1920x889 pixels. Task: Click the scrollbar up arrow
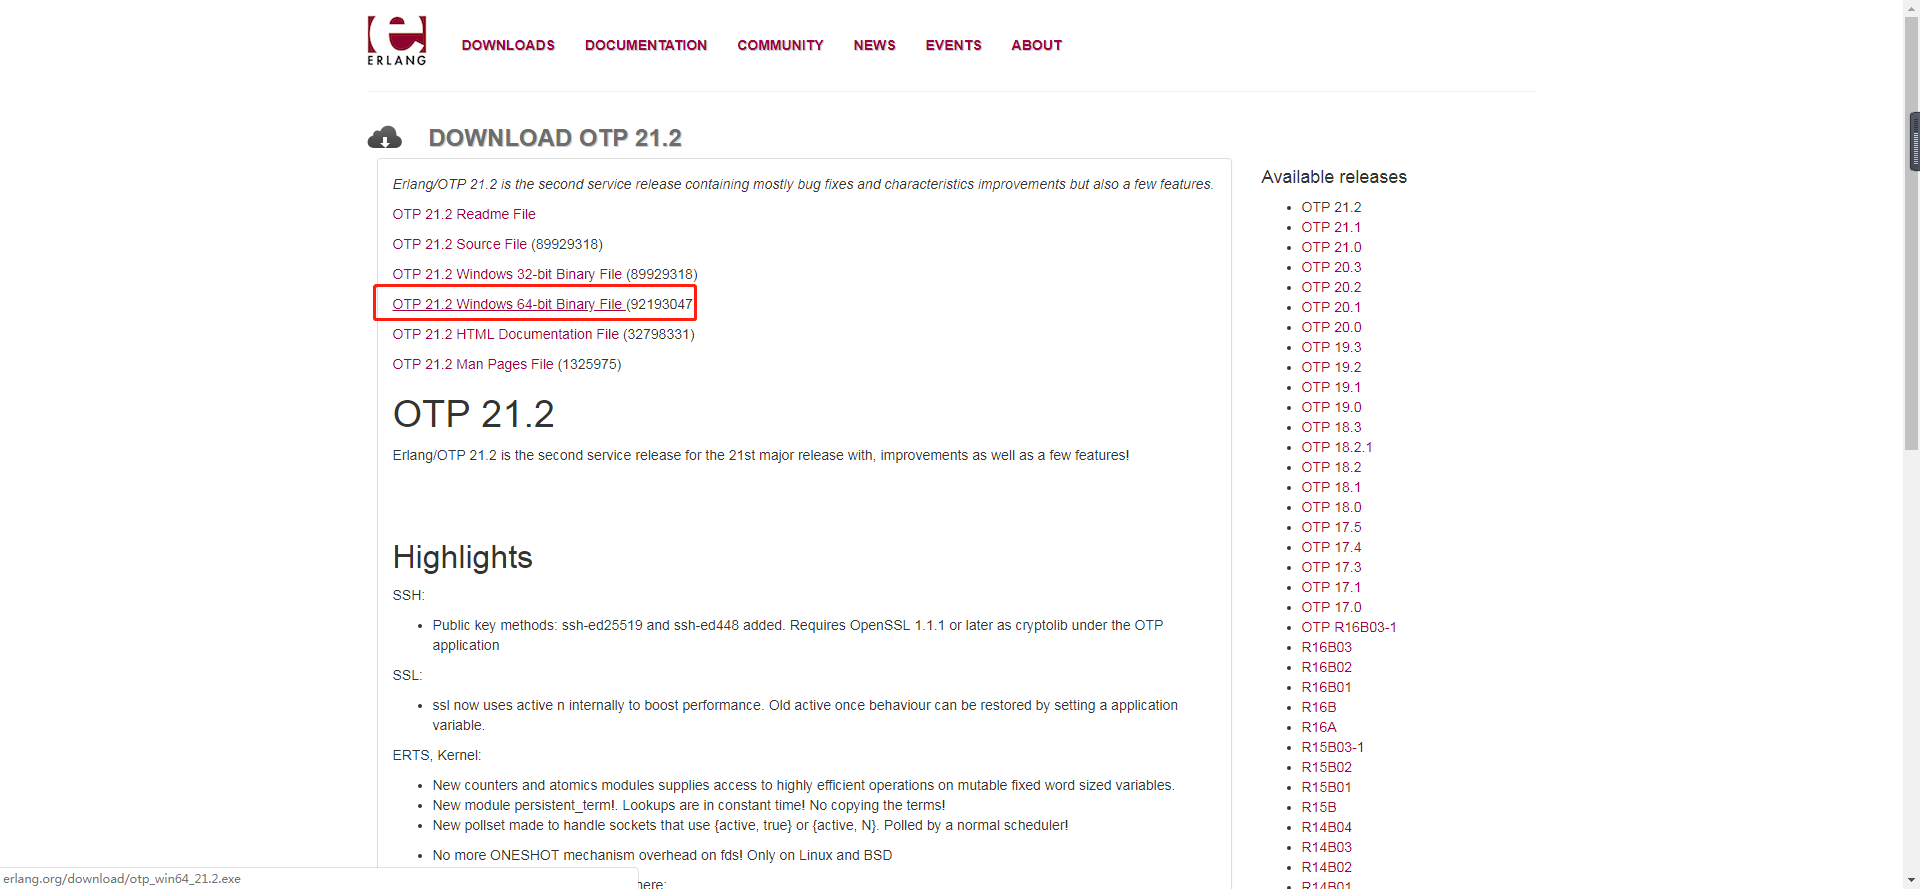[1912, 8]
